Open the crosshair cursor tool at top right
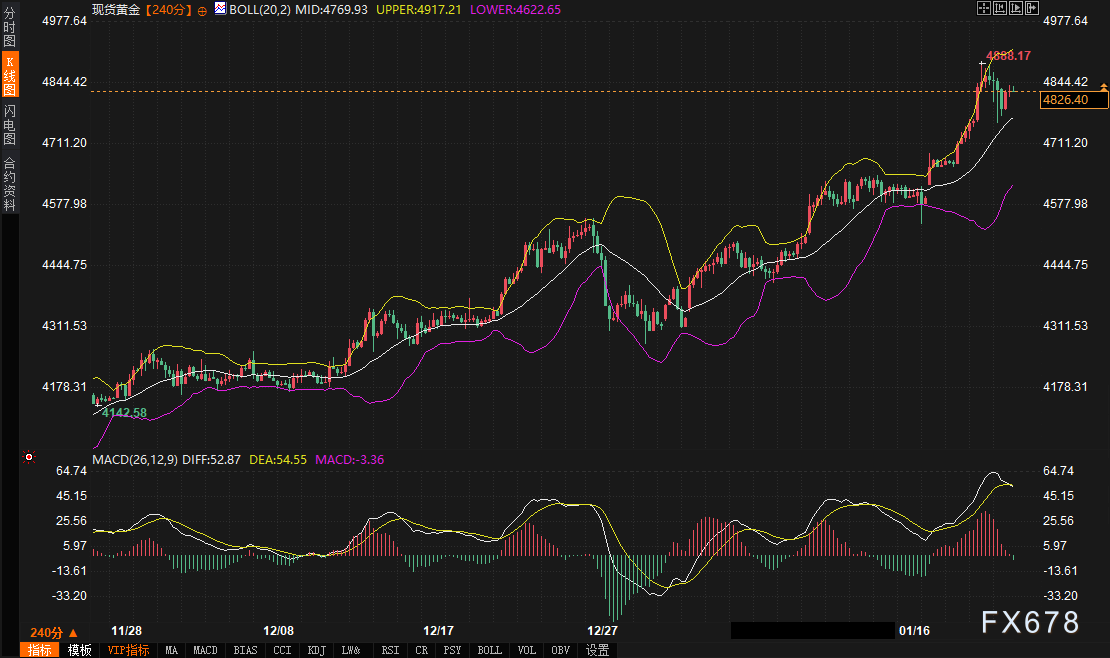 [x=984, y=8]
